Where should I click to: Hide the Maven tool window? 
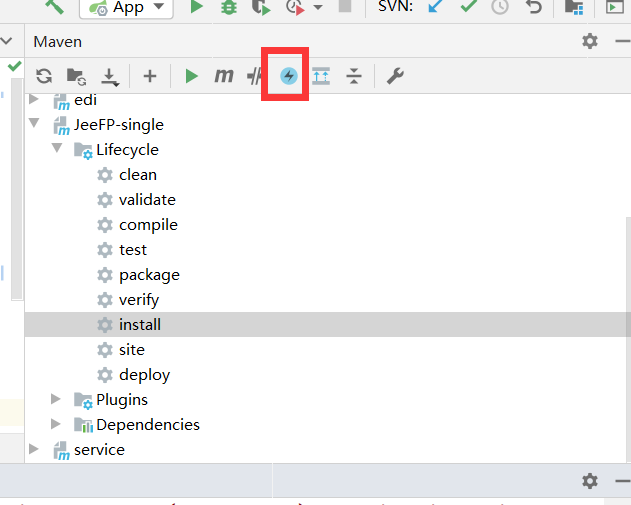tap(623, 41)
